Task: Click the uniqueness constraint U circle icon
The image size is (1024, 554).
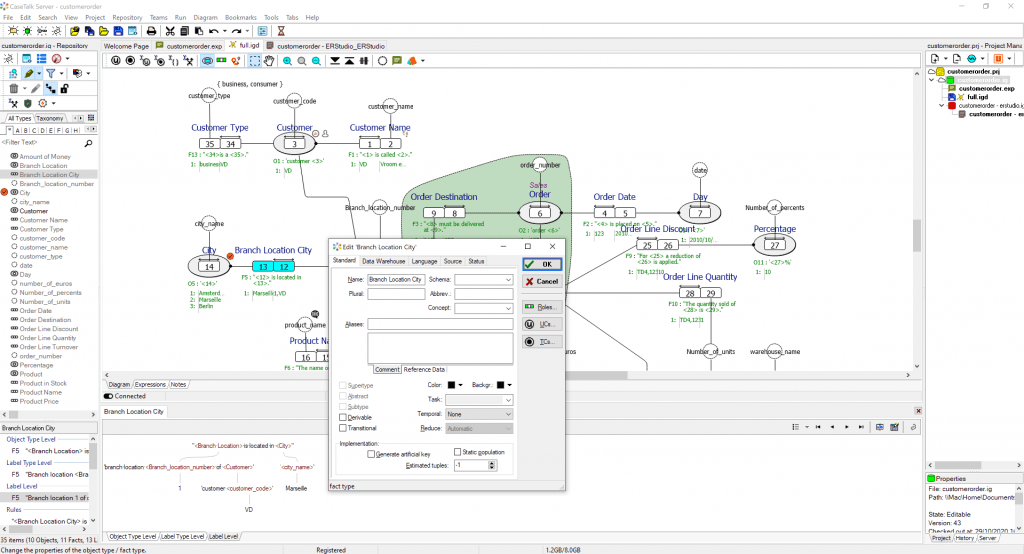Action: coord(116,61)
